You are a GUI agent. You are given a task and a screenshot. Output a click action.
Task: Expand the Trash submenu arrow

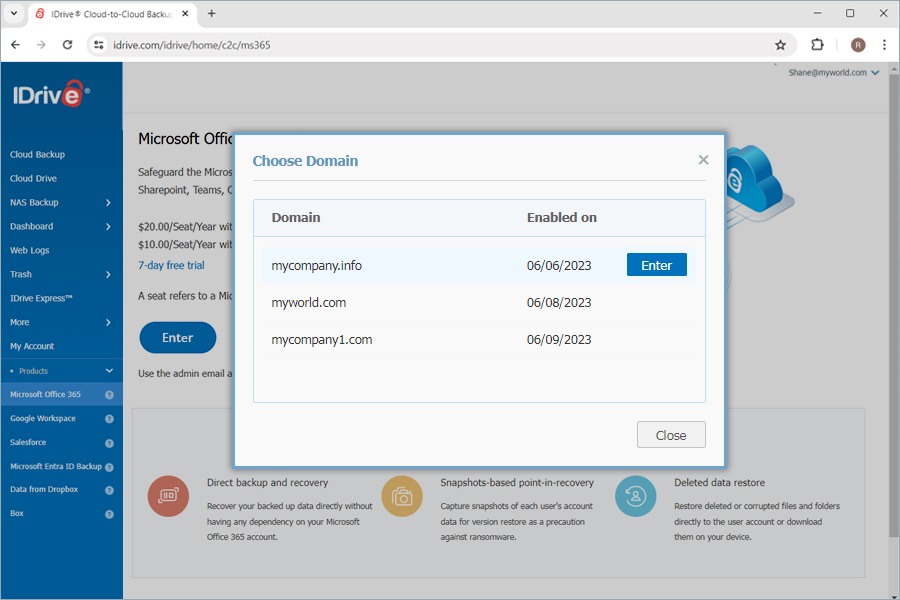pos(108,274)
